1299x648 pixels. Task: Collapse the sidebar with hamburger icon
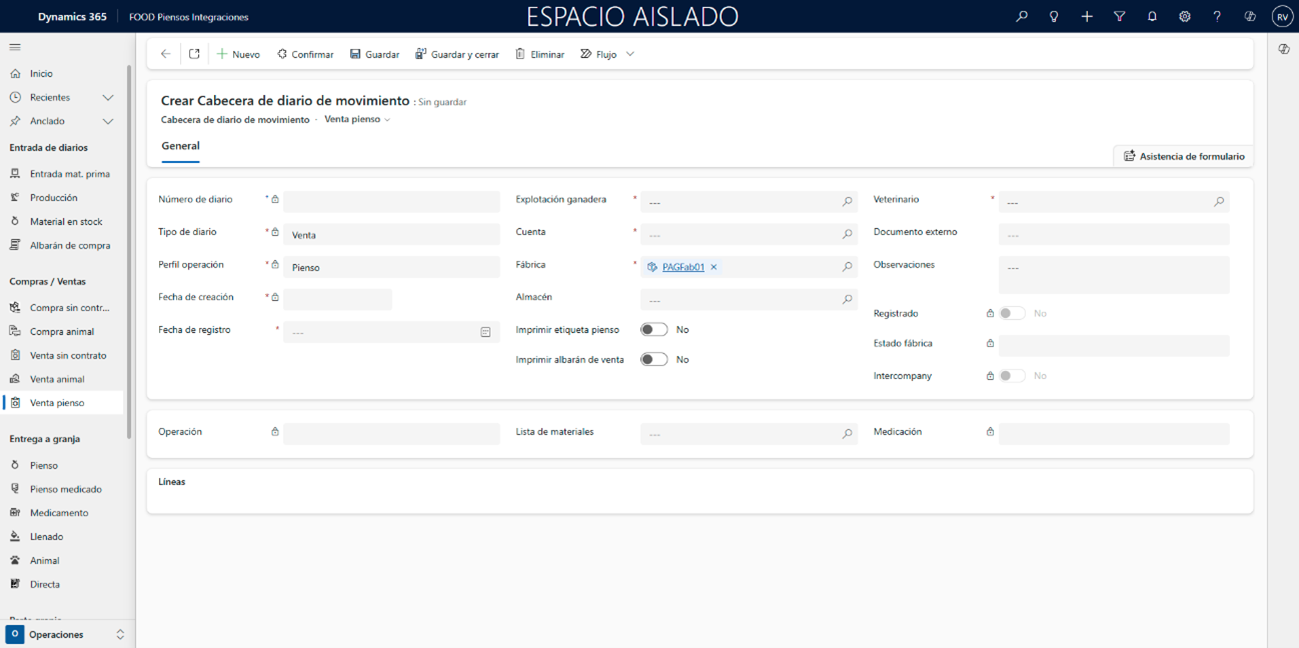pos(15,47)
